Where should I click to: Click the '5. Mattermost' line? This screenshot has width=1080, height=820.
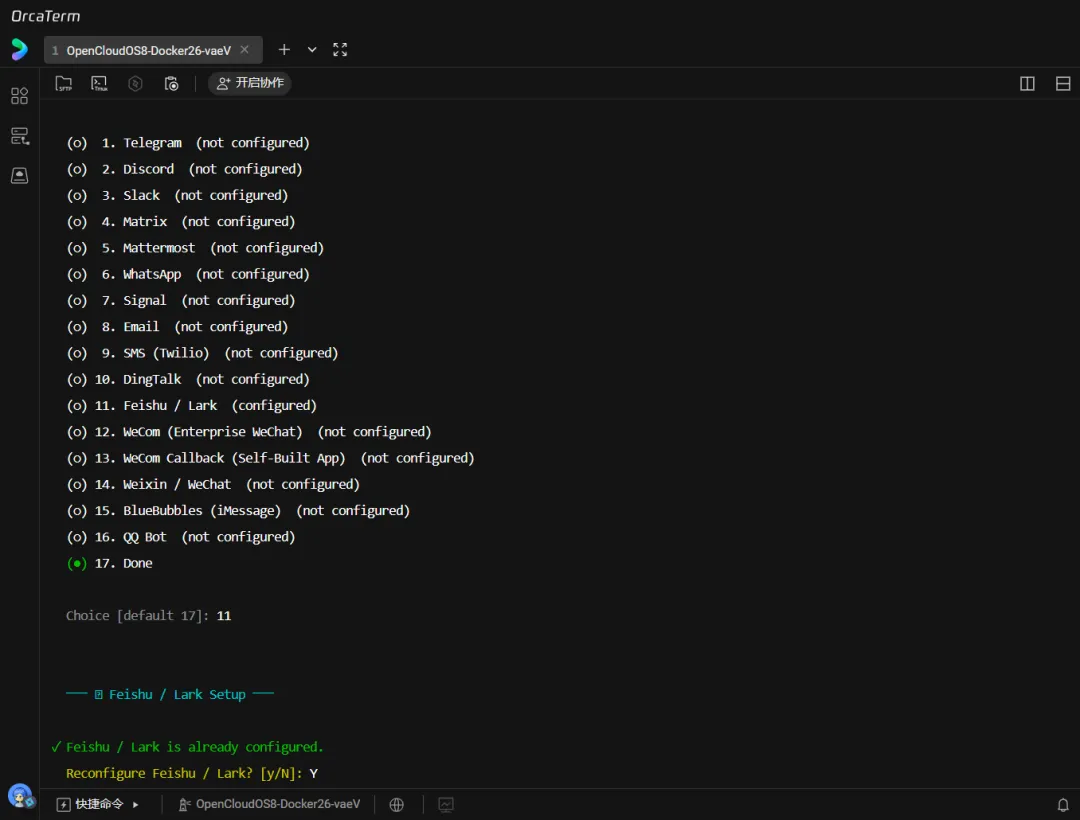[195, 248]
